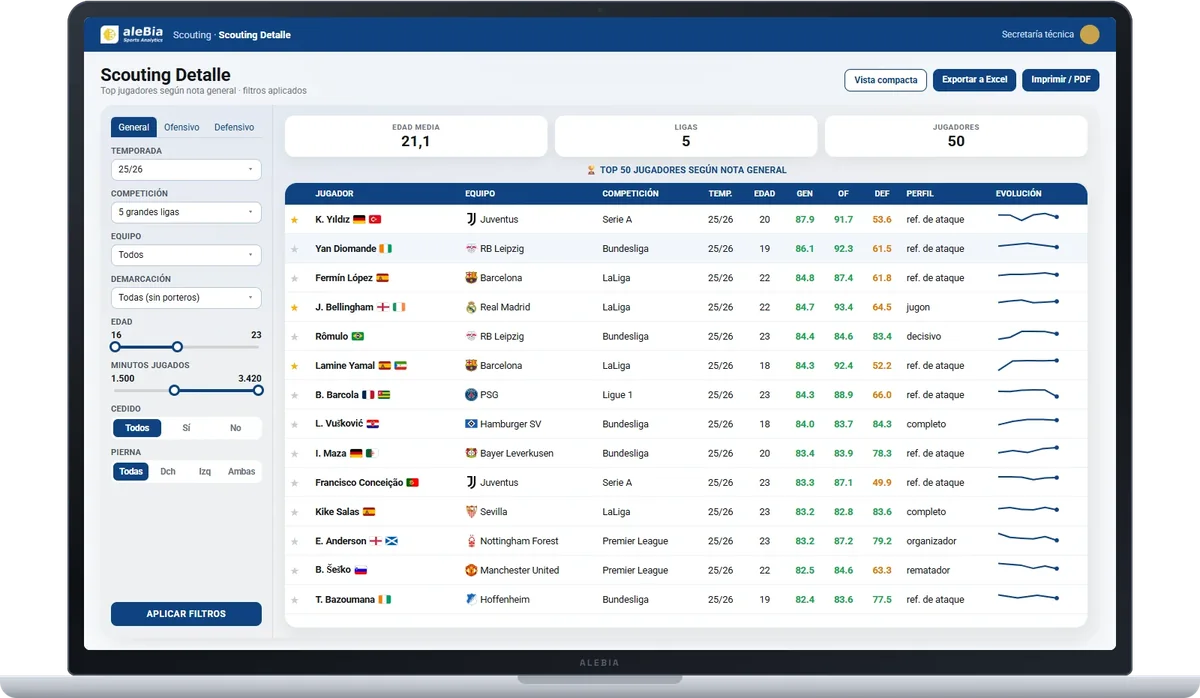Sort by the GEN column header

click(804, 194)
